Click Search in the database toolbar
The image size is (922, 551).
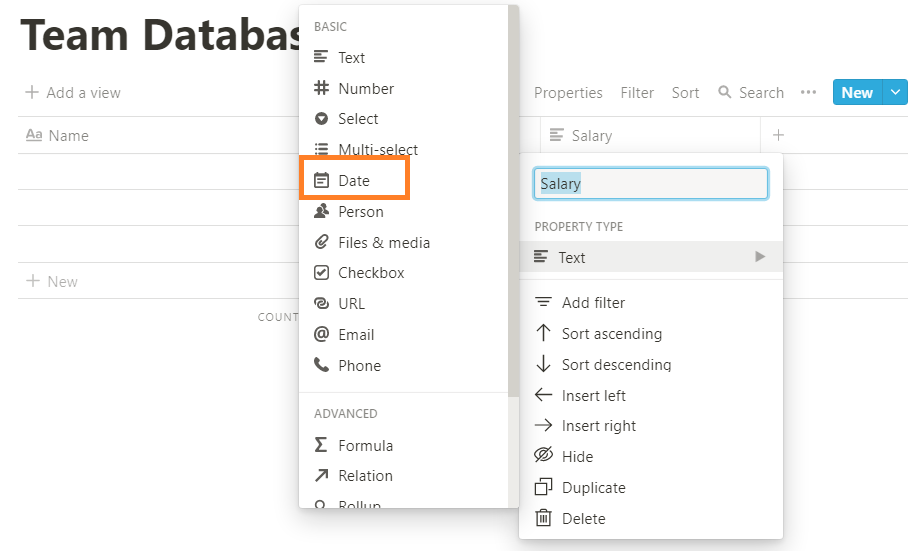point(751,93)
